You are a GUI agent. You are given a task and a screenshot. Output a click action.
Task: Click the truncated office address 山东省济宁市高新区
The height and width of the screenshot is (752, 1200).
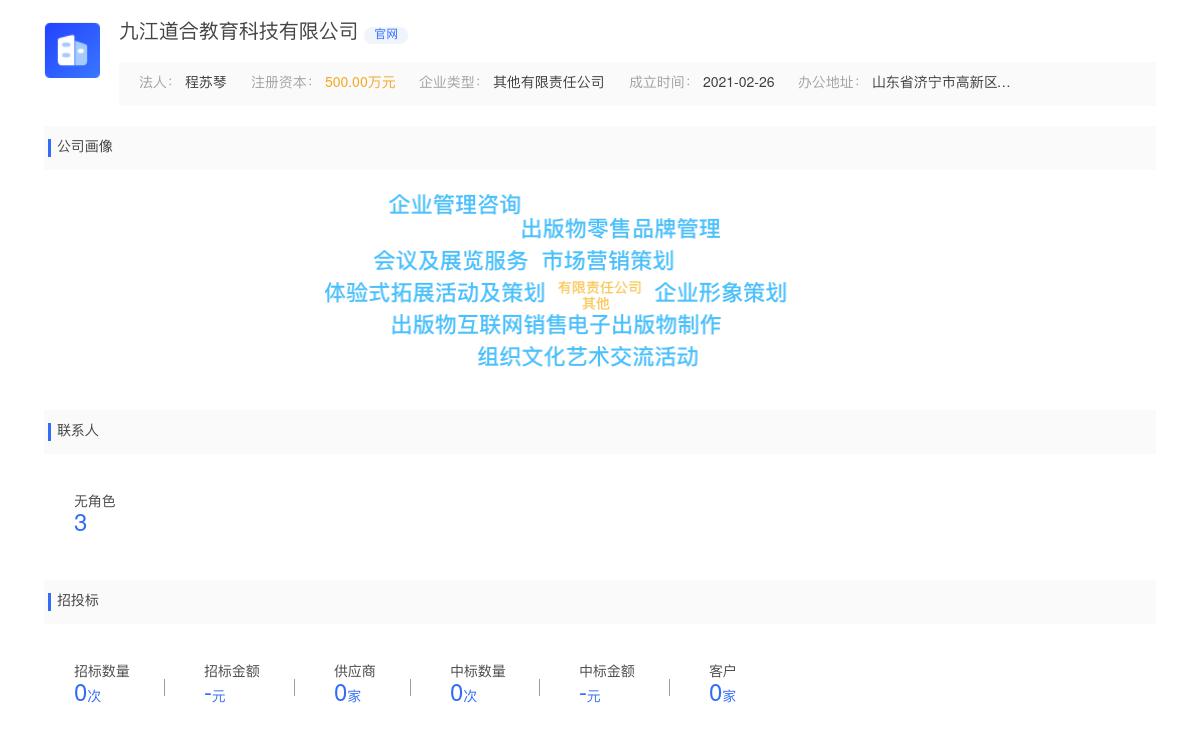tap(940, 83)
